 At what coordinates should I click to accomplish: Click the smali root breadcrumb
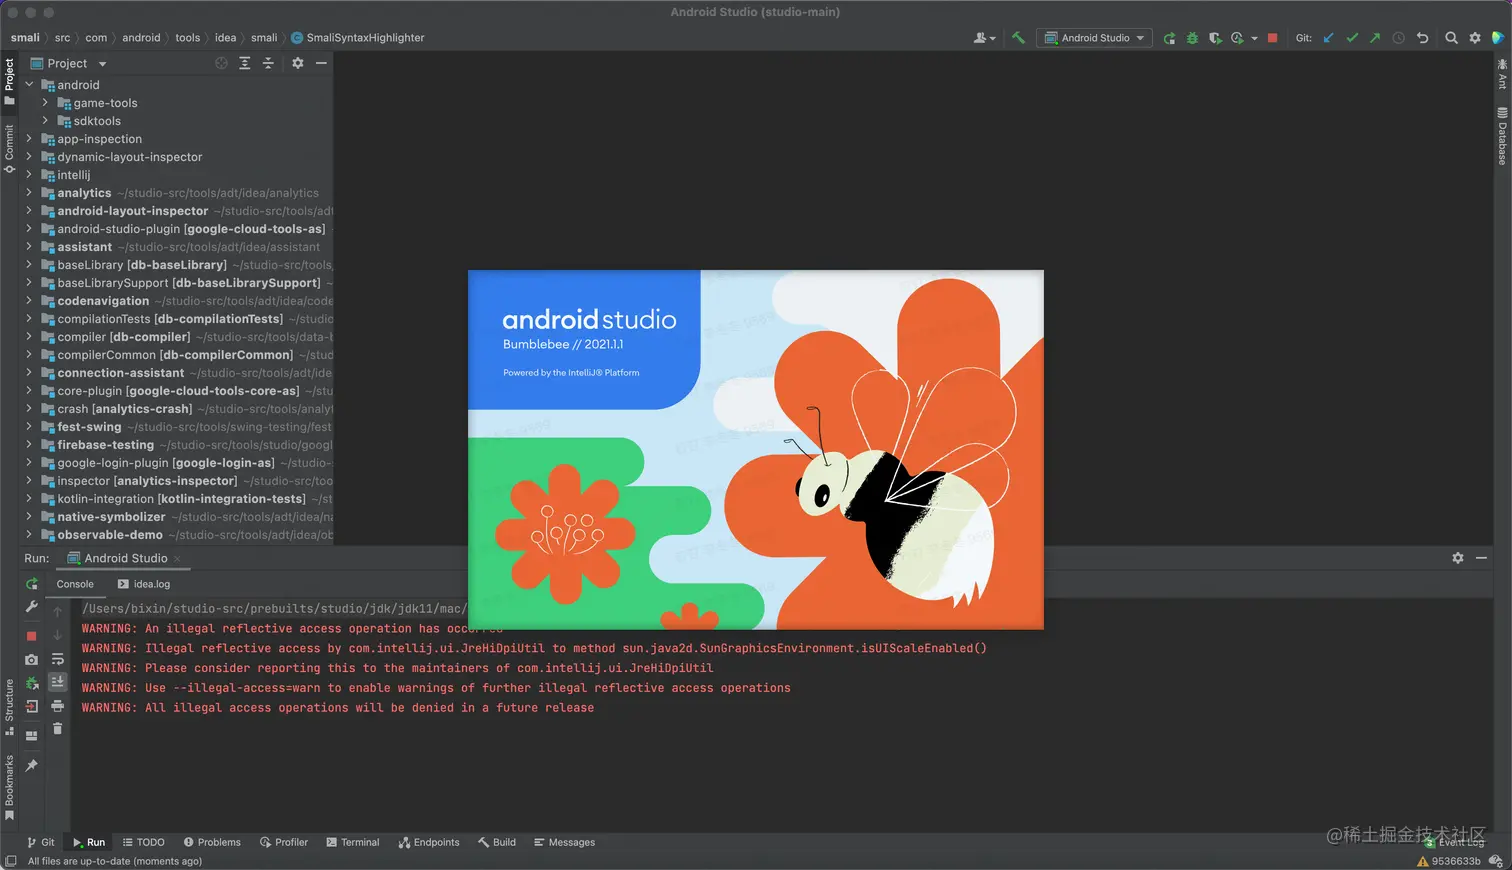(25, 38)
